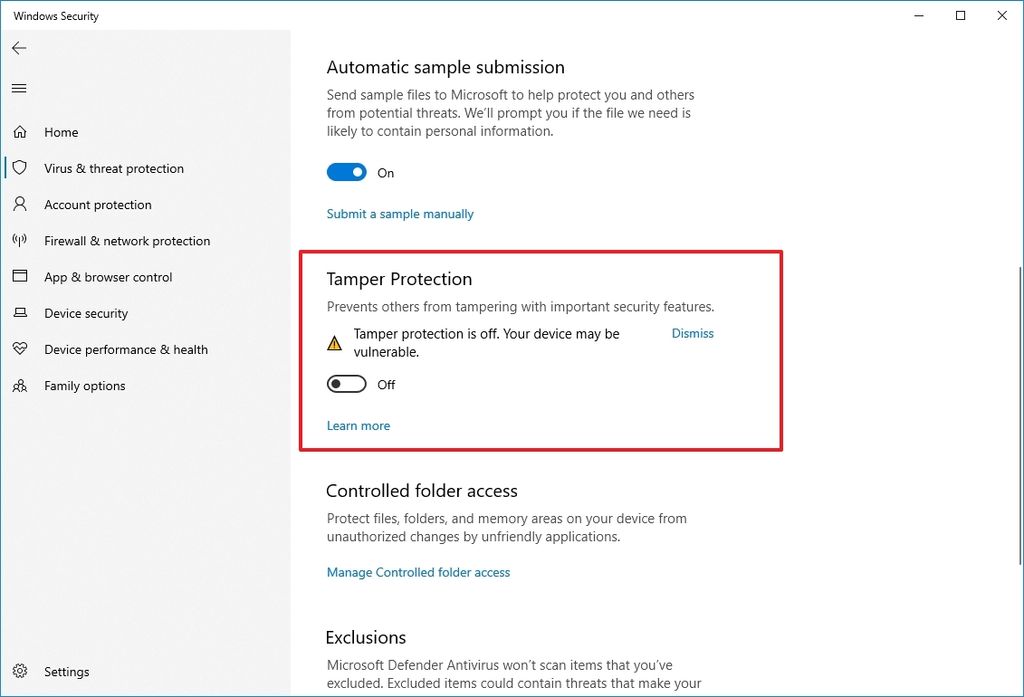Navigate back using the arrow button
This screenshot has height=697, width=1024.
(18, 47)
